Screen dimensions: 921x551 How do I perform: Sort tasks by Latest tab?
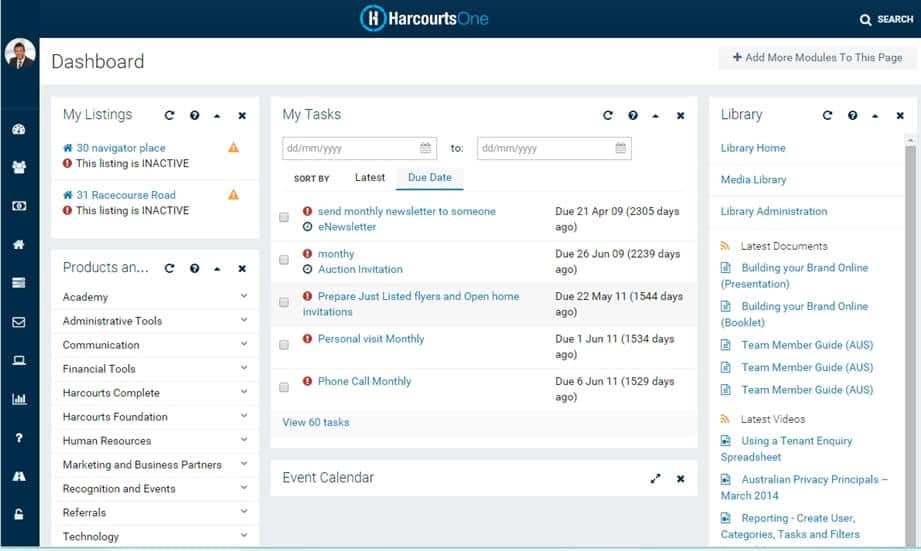click(x=369, y=177)
